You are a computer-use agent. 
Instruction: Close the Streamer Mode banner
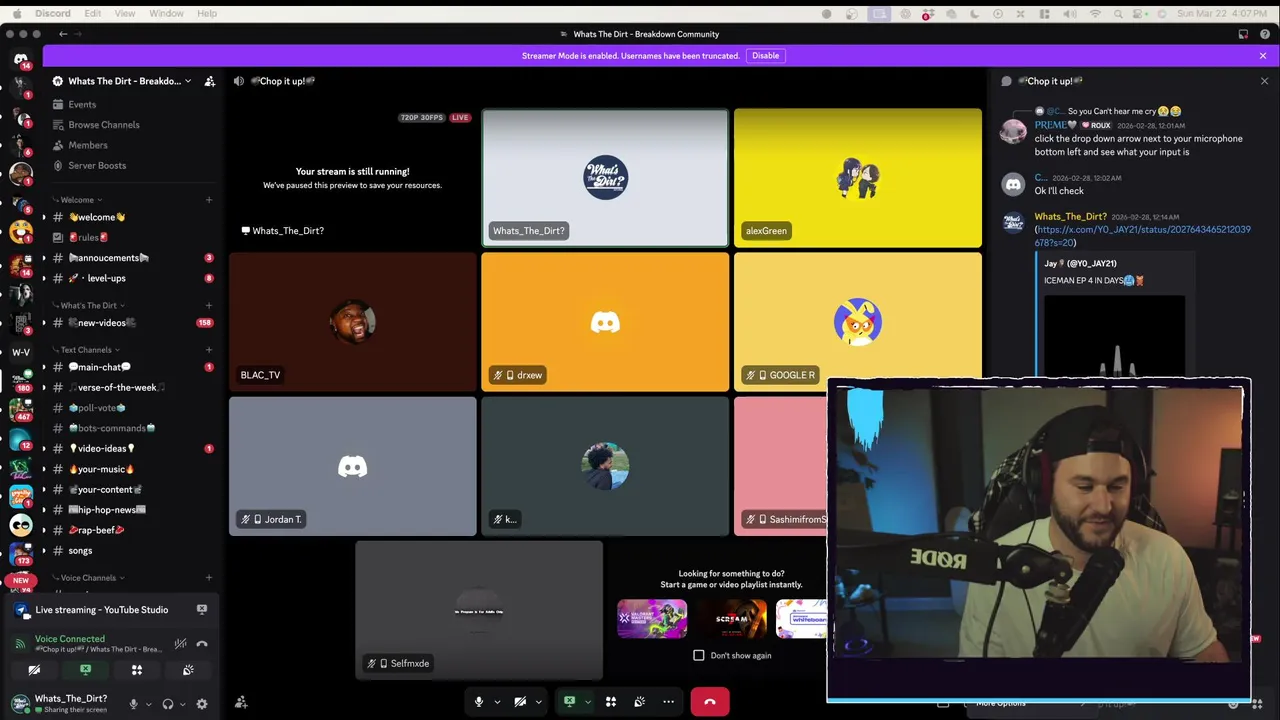[1263, 56]
